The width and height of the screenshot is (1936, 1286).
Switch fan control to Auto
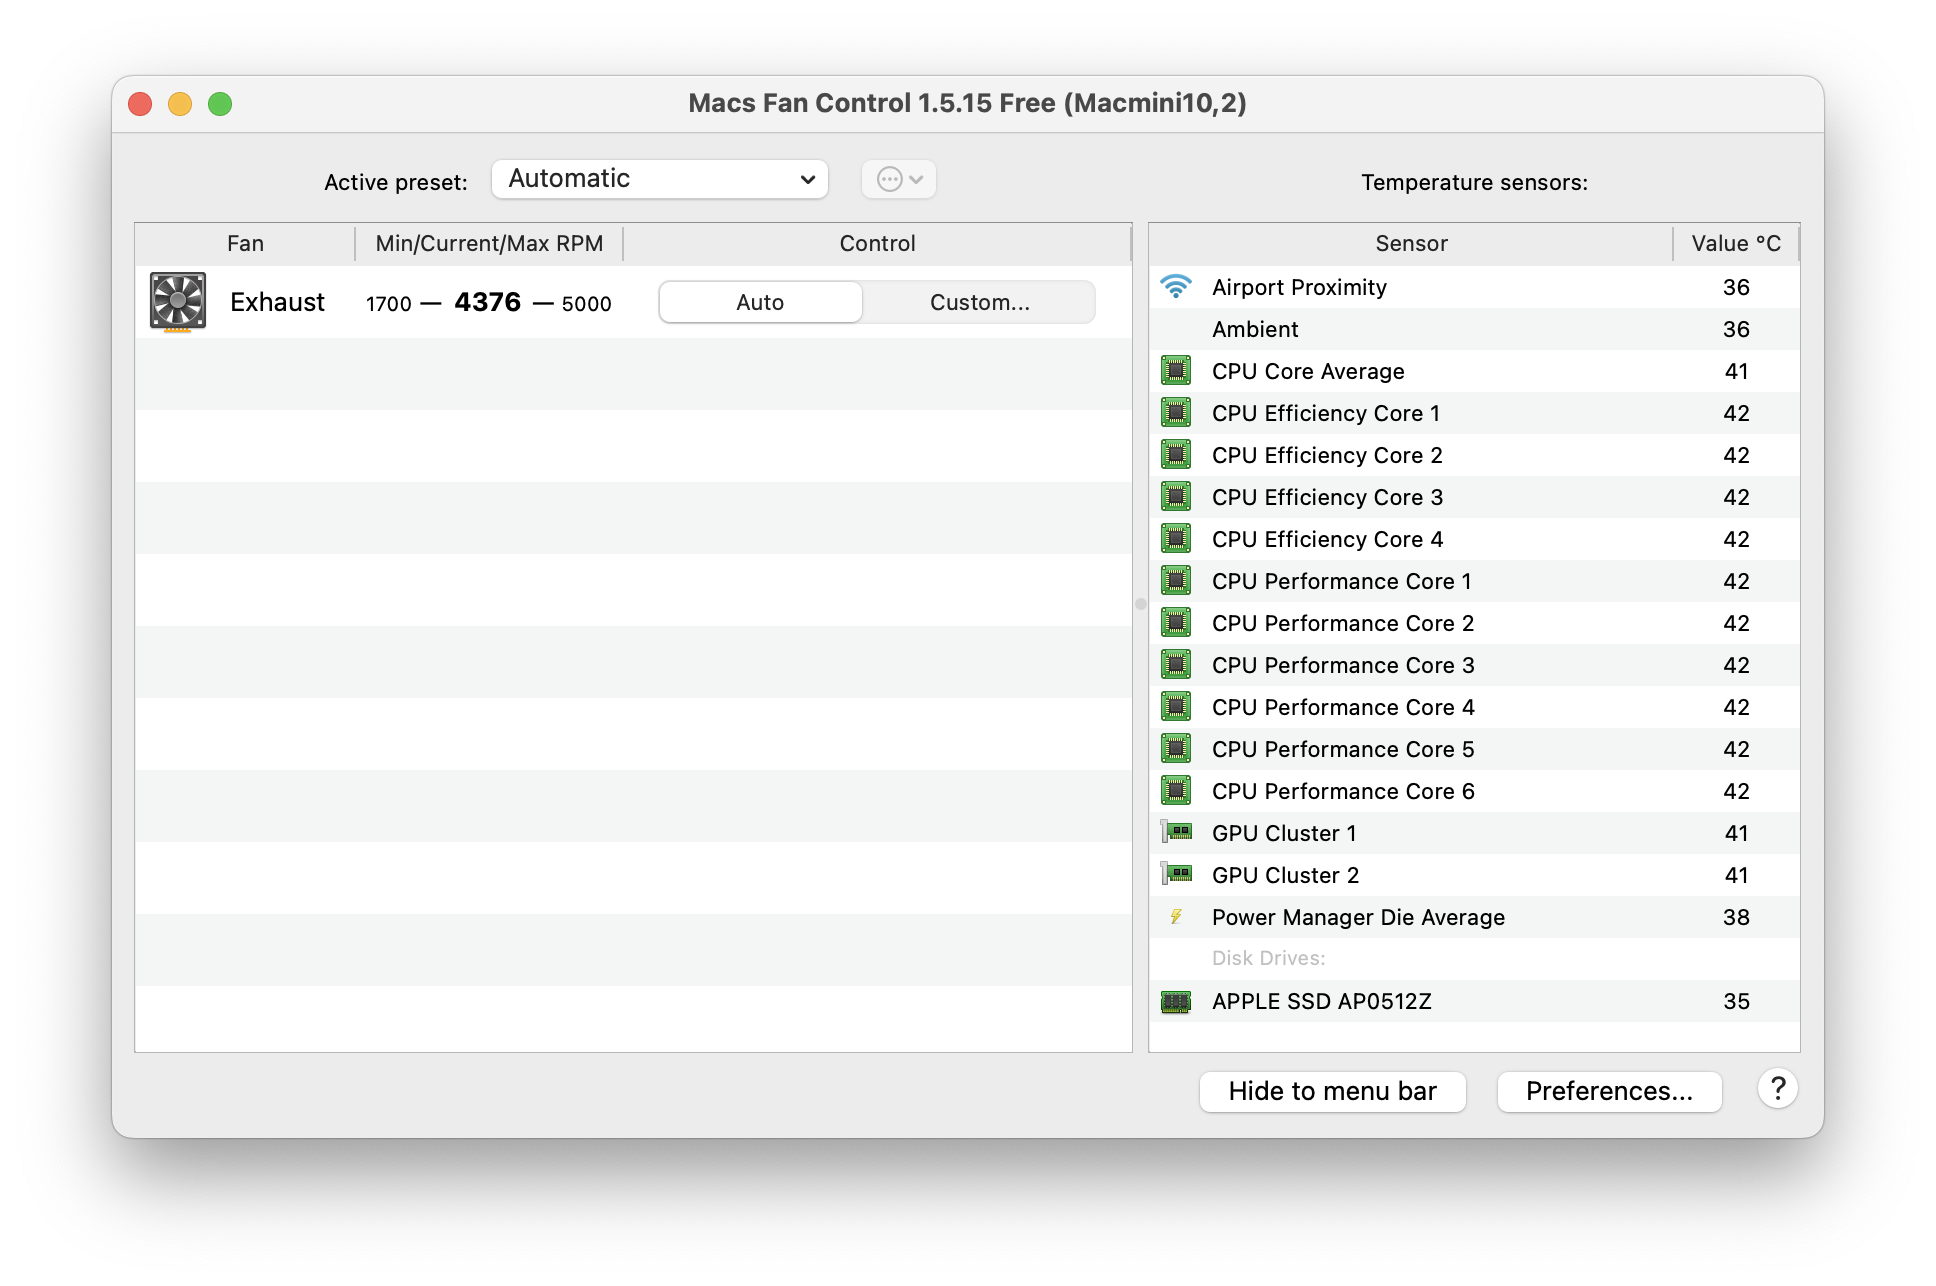click(760, 302)
